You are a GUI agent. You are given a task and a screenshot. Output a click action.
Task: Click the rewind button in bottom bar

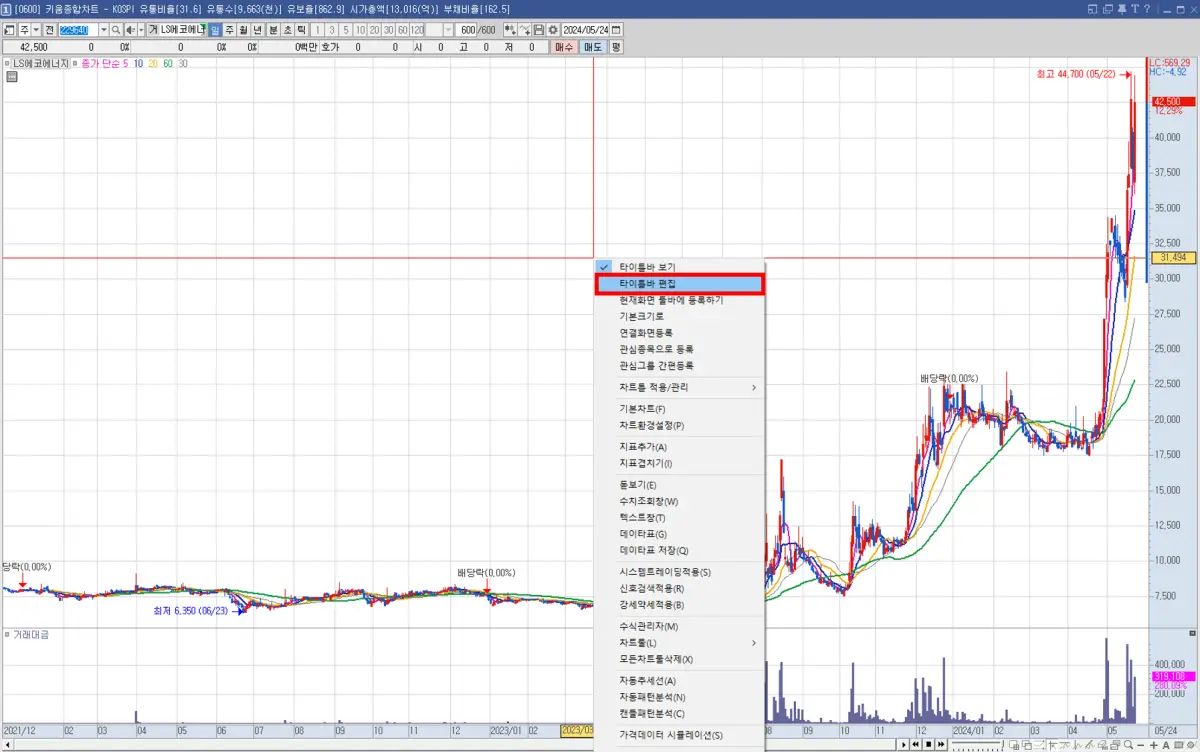click(915, 744)
